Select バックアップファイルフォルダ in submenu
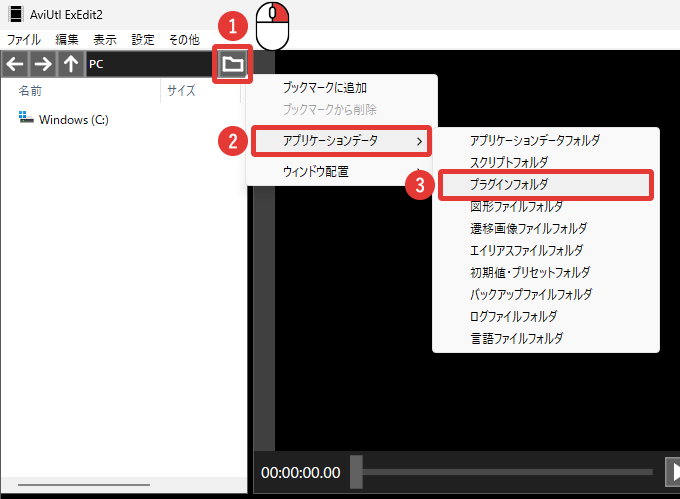Image resolution: width=680 pixels, height=499 pixels. pyautogui.click(x=546, y=295)
